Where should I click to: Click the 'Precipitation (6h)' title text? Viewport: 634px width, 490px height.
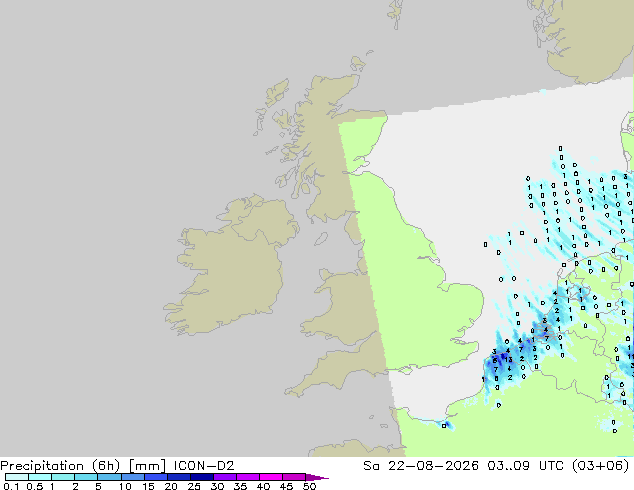pos(60,466)
